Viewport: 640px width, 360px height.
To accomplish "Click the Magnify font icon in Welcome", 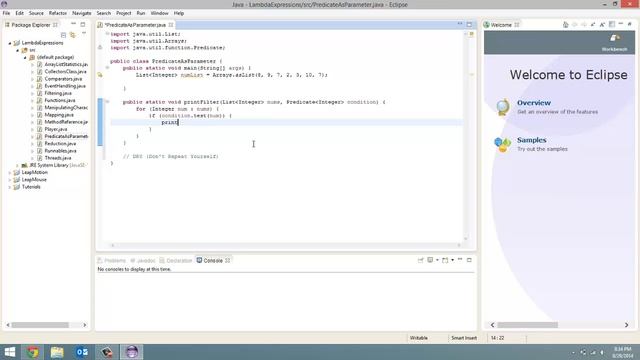I will [x=602, y=24].
